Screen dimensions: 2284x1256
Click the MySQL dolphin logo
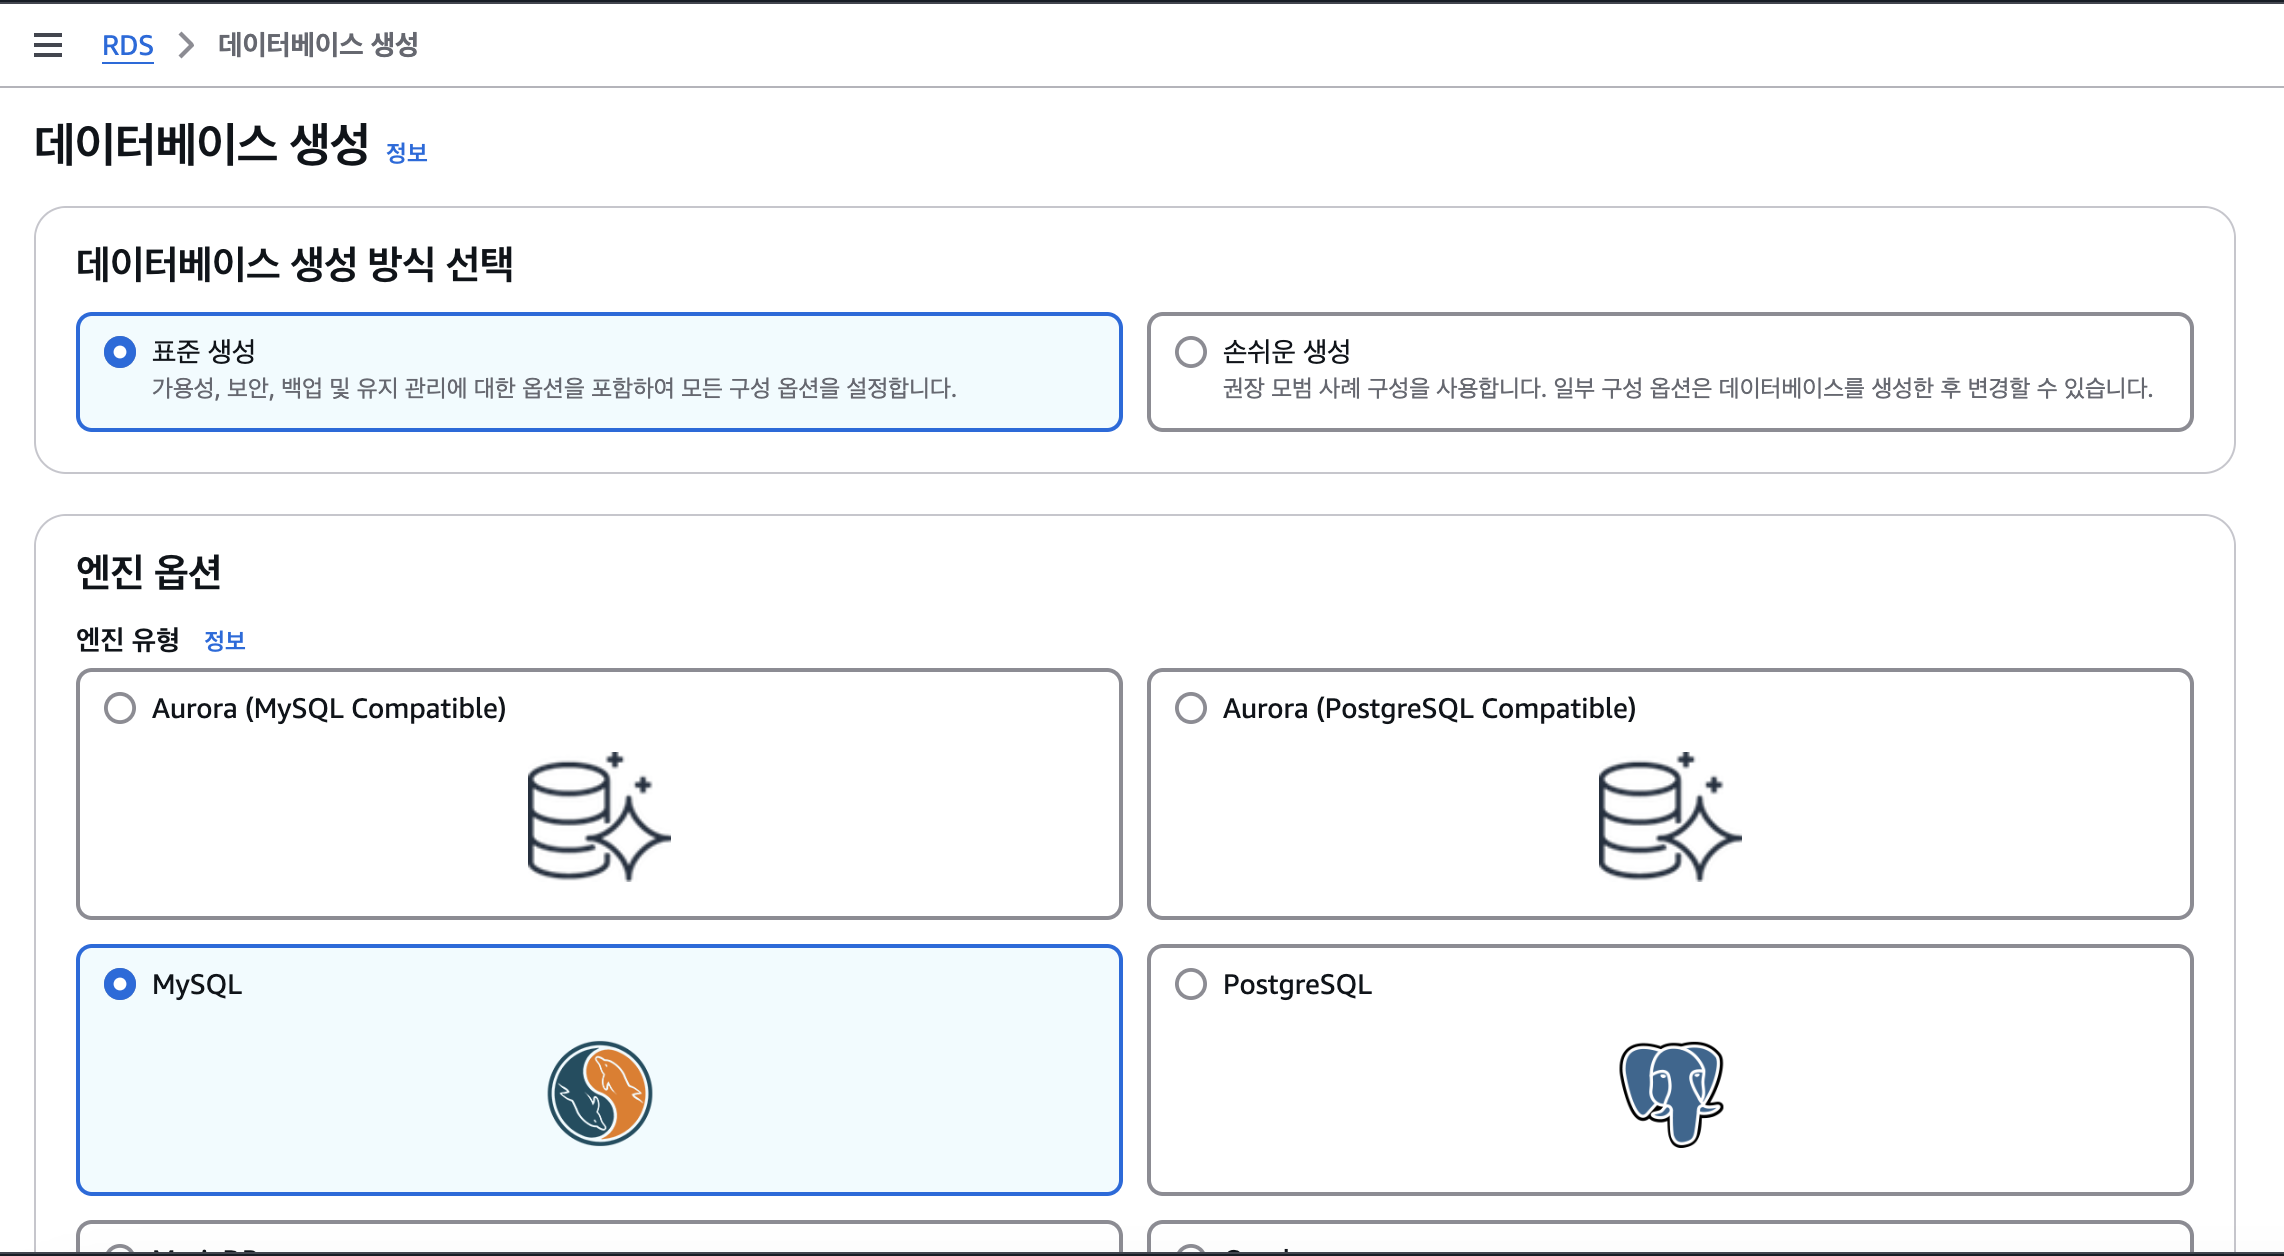point(599,1093)
